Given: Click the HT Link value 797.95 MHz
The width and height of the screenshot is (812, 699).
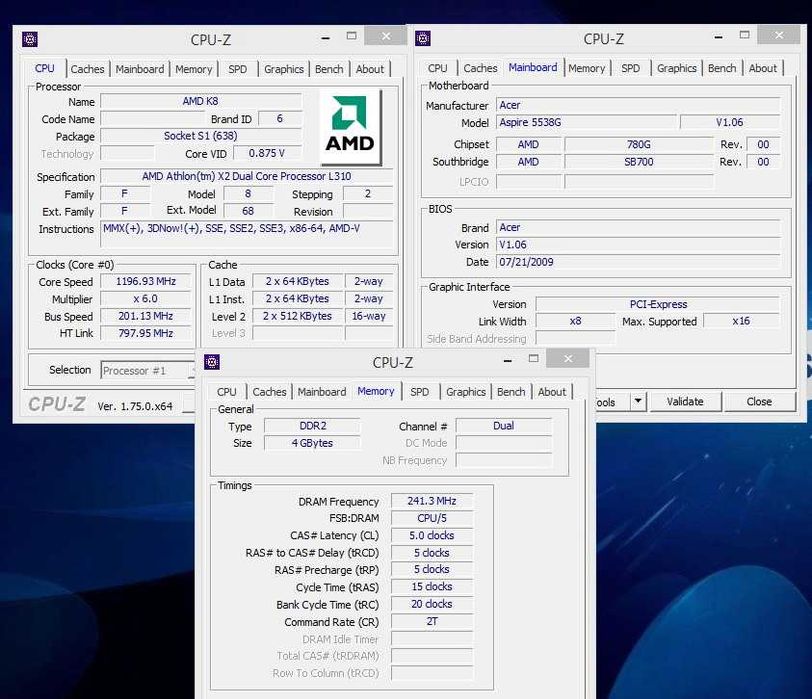Looking at the screenshot, I should pos(146,333).
